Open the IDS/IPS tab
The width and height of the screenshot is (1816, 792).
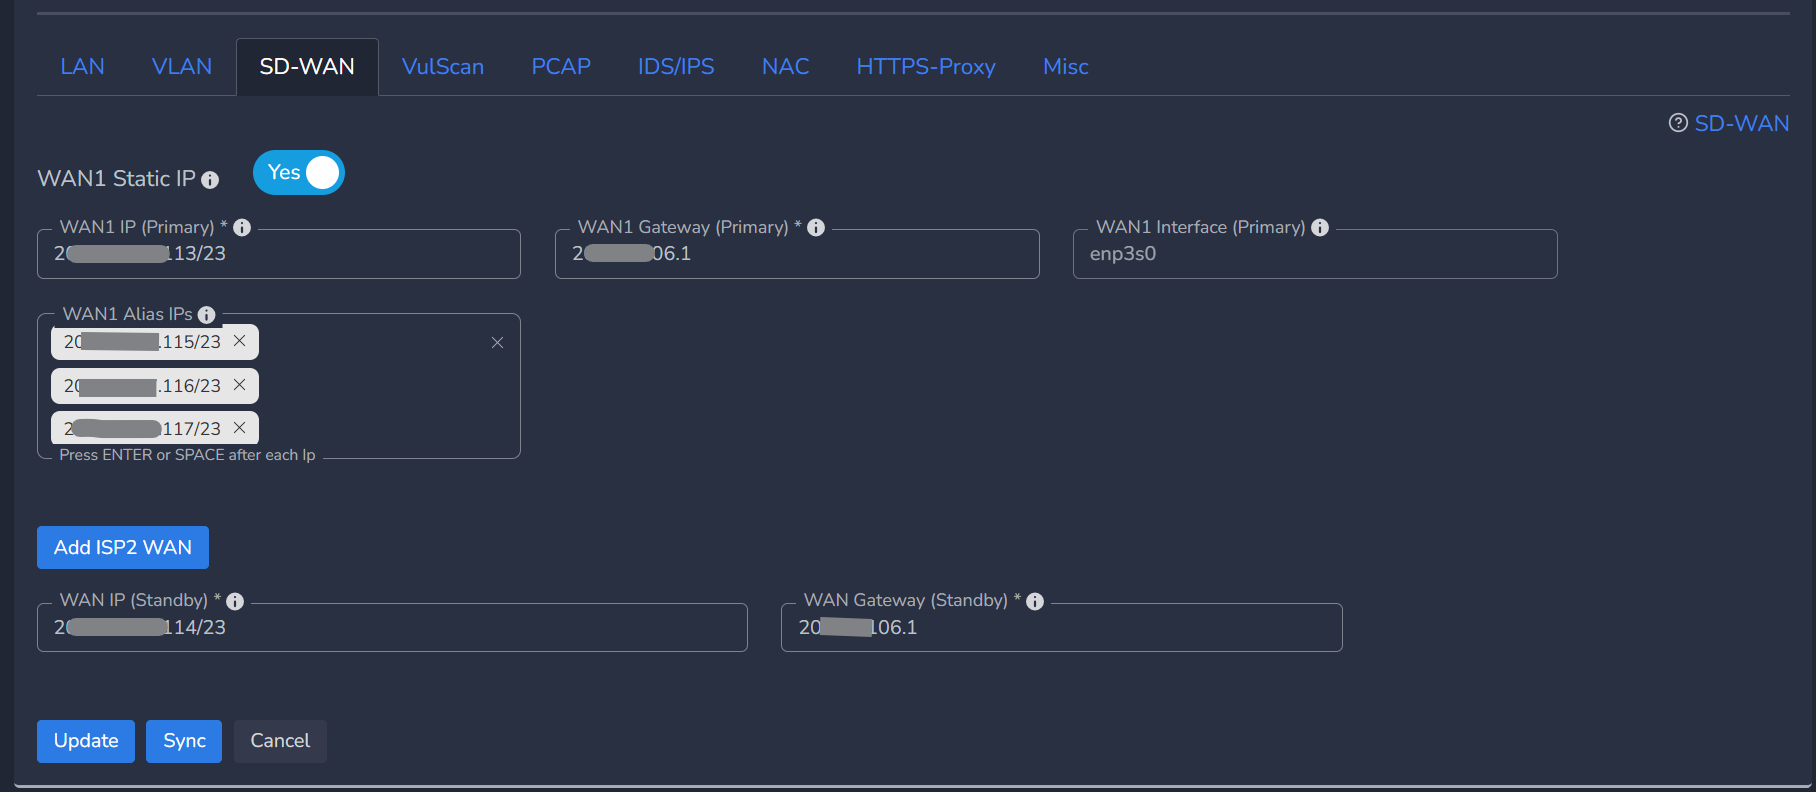[x=676, y=67]
